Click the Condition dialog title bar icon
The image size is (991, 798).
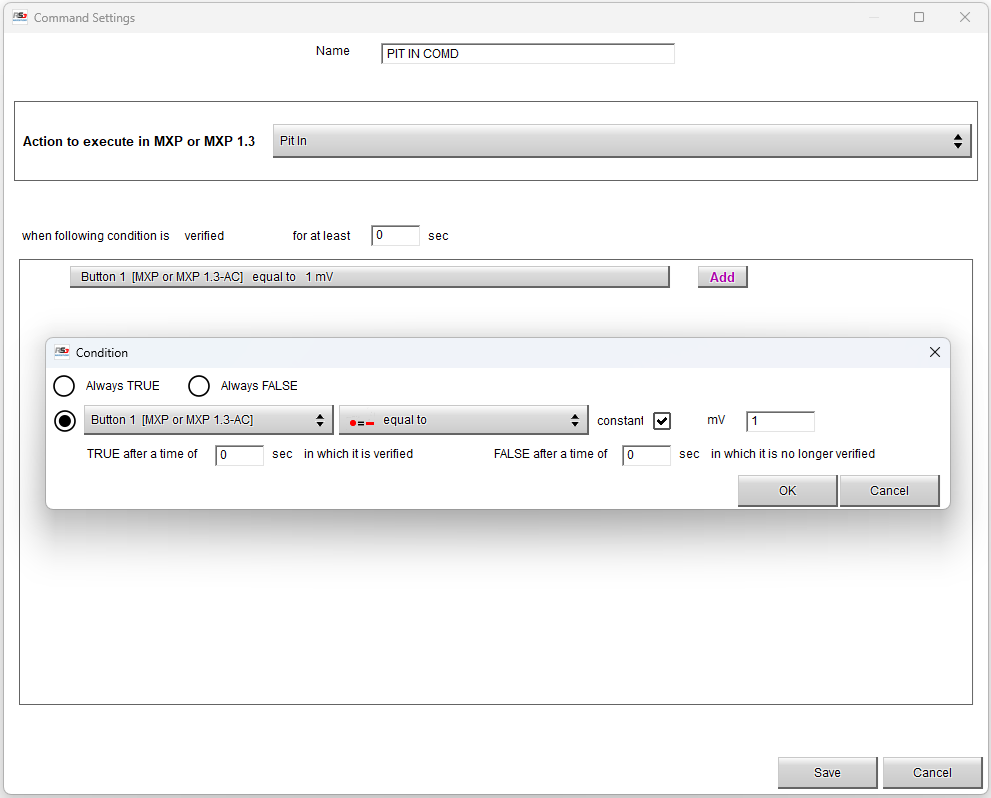62,352
